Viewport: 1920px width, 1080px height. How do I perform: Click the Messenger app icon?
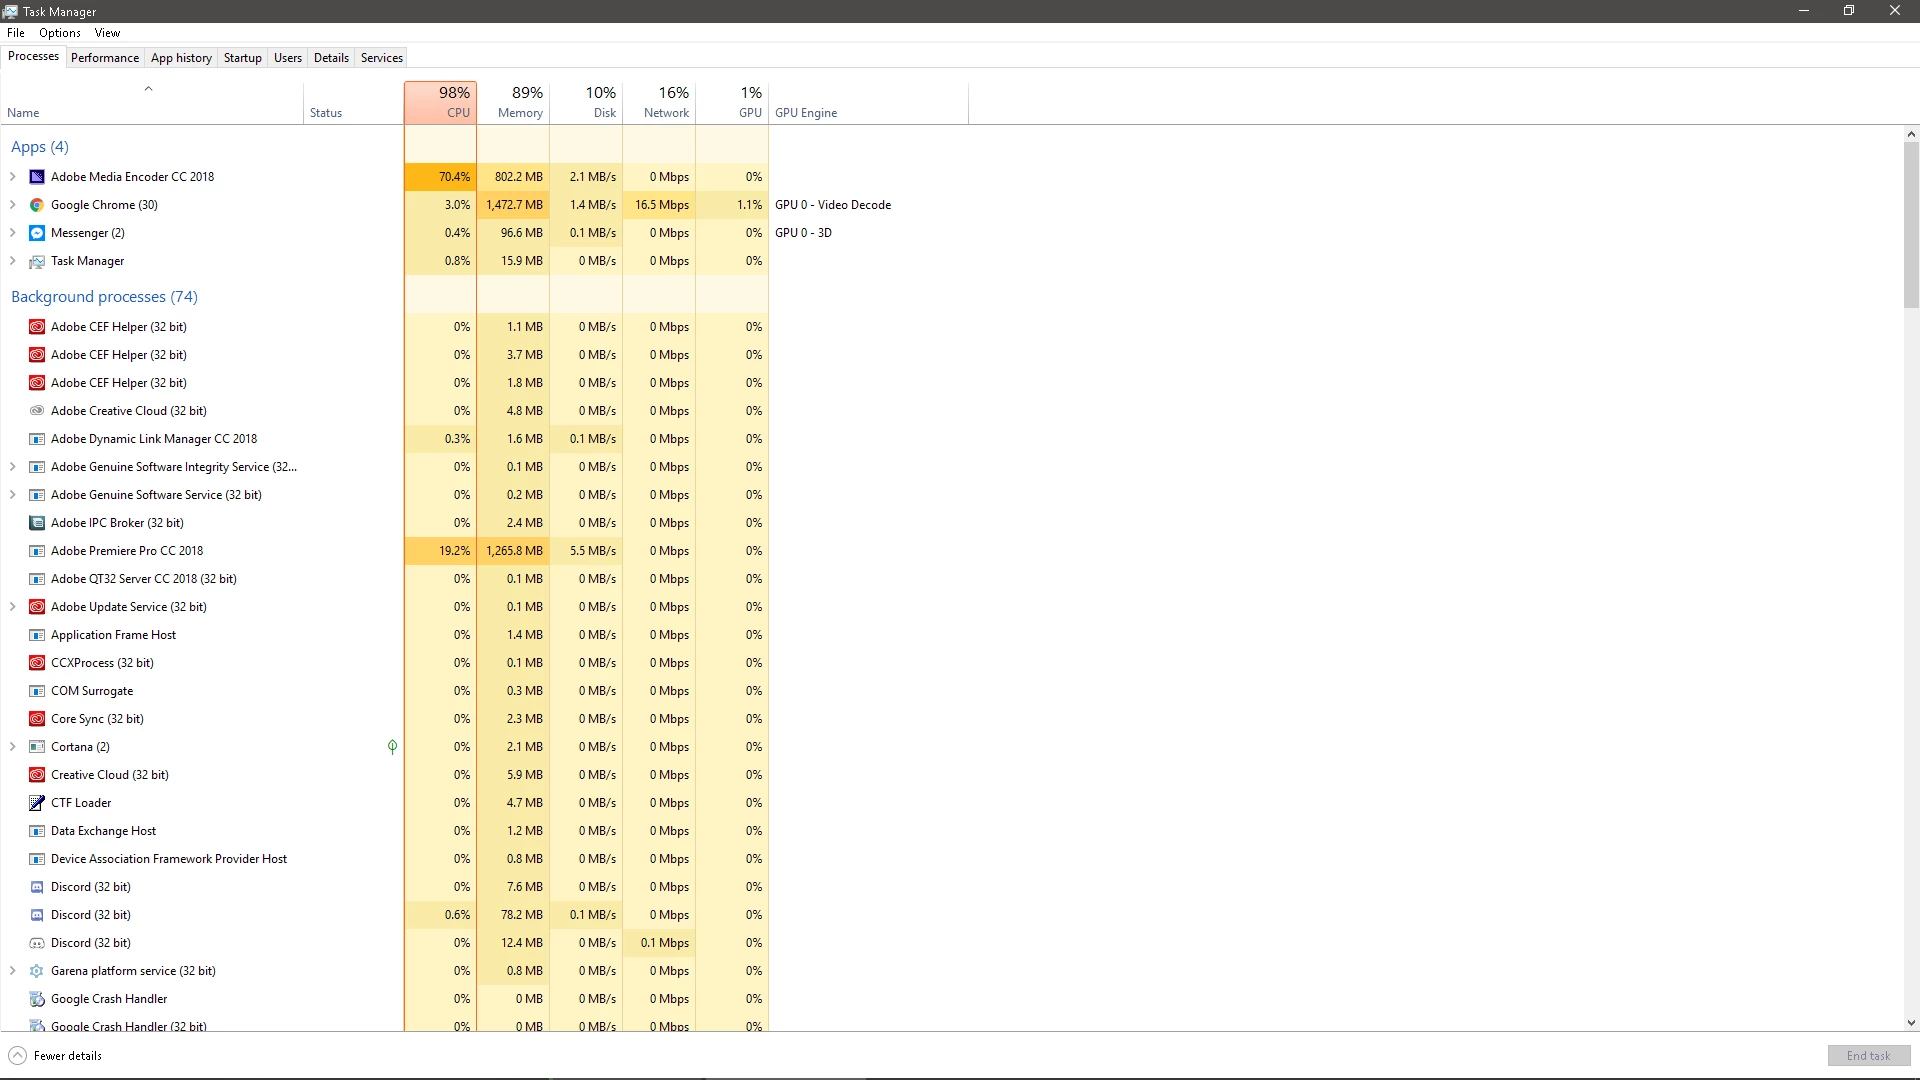[x=37, y=233]
